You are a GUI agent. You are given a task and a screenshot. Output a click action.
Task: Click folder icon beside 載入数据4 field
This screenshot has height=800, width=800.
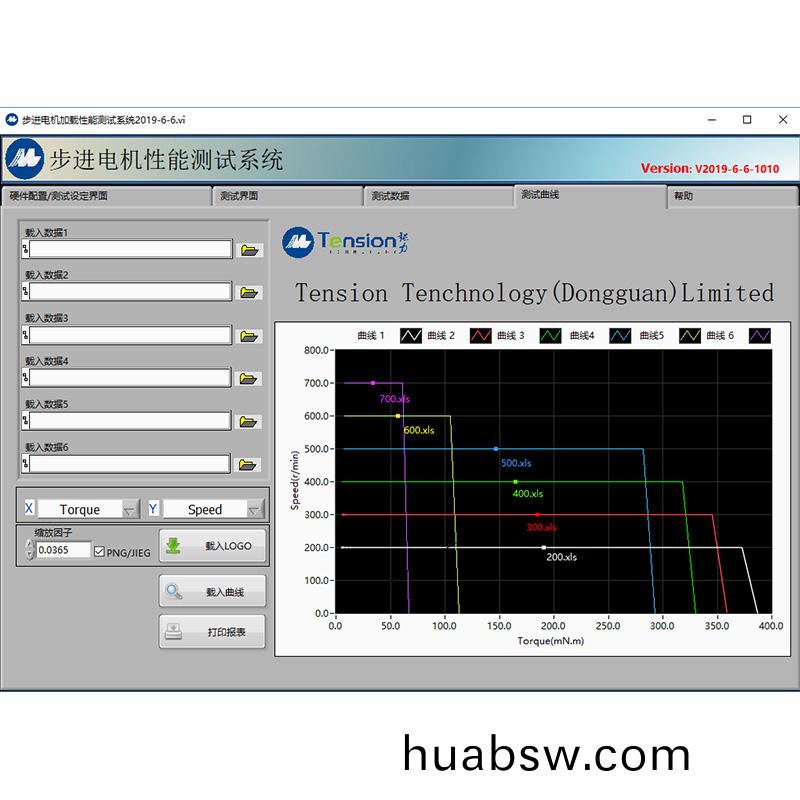point(250,379)
